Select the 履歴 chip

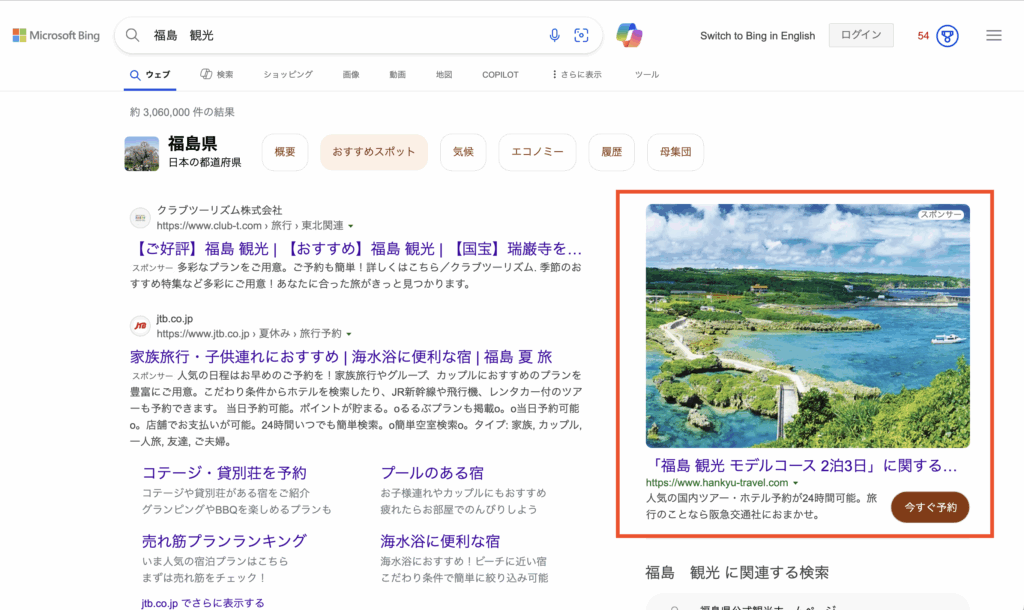click(611, 152)
